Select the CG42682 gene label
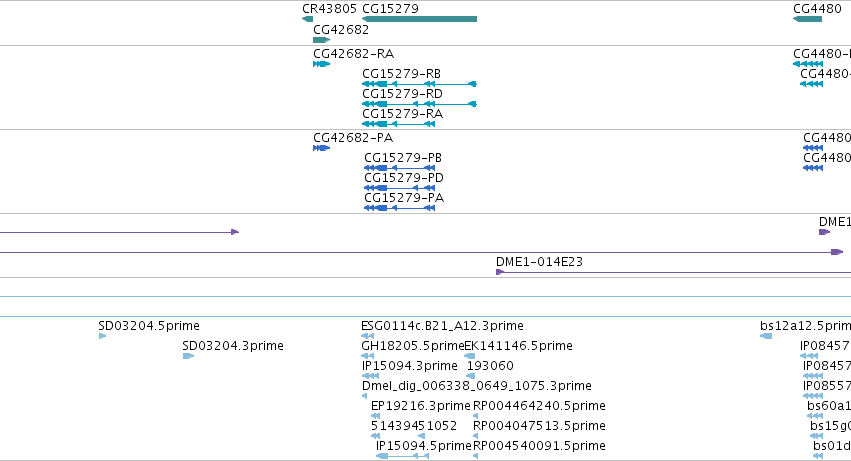851x461 pixels. tap(341, 30)
